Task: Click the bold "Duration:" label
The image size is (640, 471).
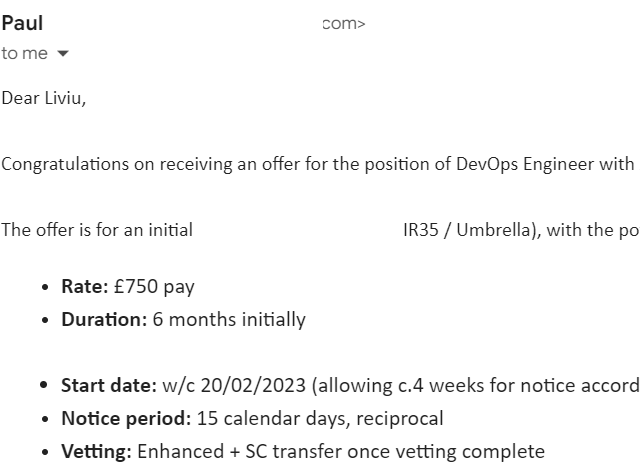Action: pos(104,320)
